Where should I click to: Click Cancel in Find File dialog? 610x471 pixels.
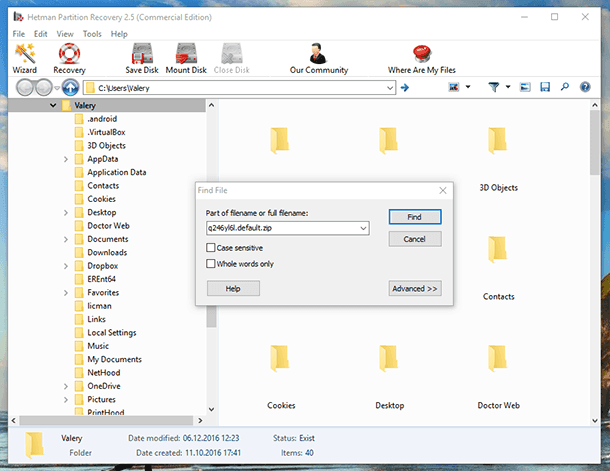click(x=415, y=239)
